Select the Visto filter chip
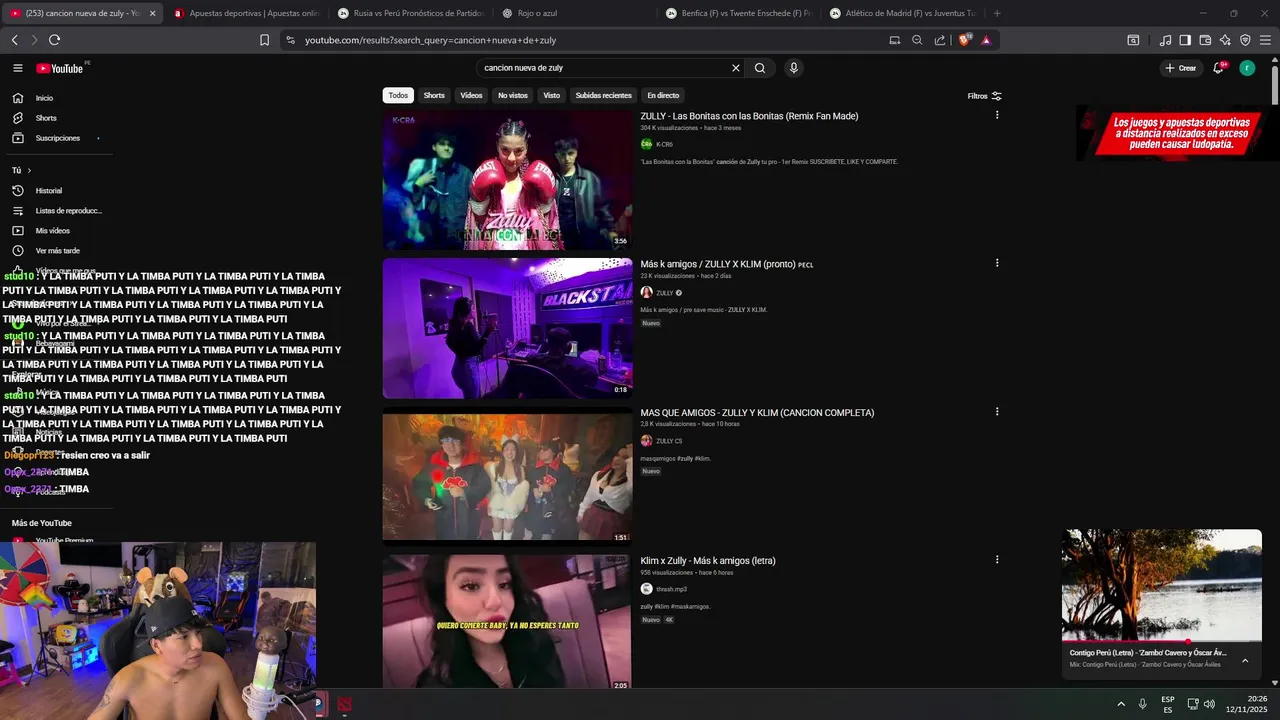Screen dimensions: 1280x720 (x=551, y=95)
